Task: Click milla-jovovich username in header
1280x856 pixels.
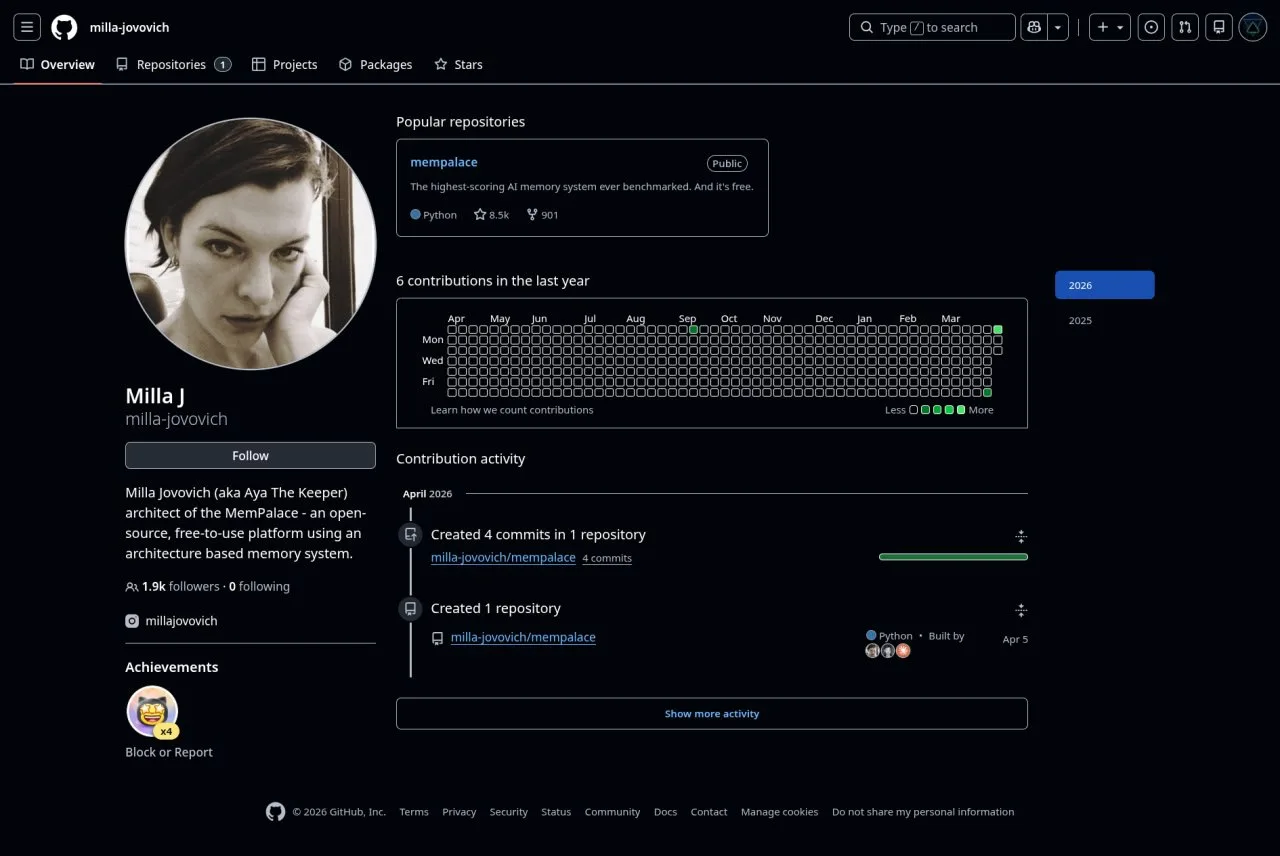Action: click(129, 27)
